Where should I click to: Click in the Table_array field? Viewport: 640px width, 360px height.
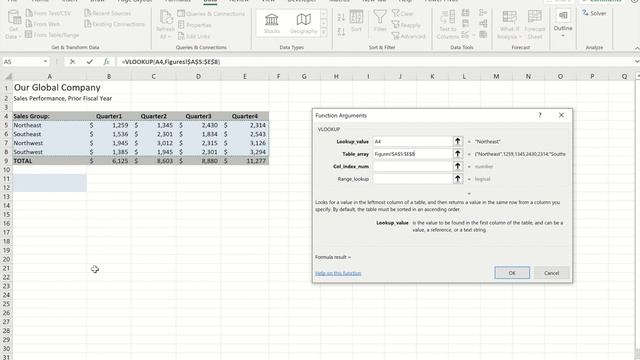coord(412,154)
